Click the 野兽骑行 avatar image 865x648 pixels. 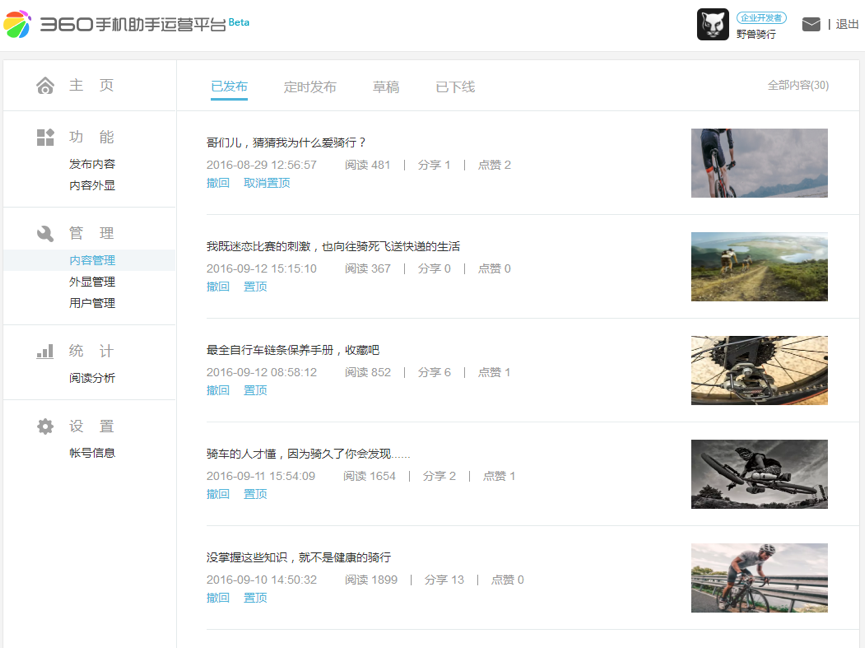713,24
